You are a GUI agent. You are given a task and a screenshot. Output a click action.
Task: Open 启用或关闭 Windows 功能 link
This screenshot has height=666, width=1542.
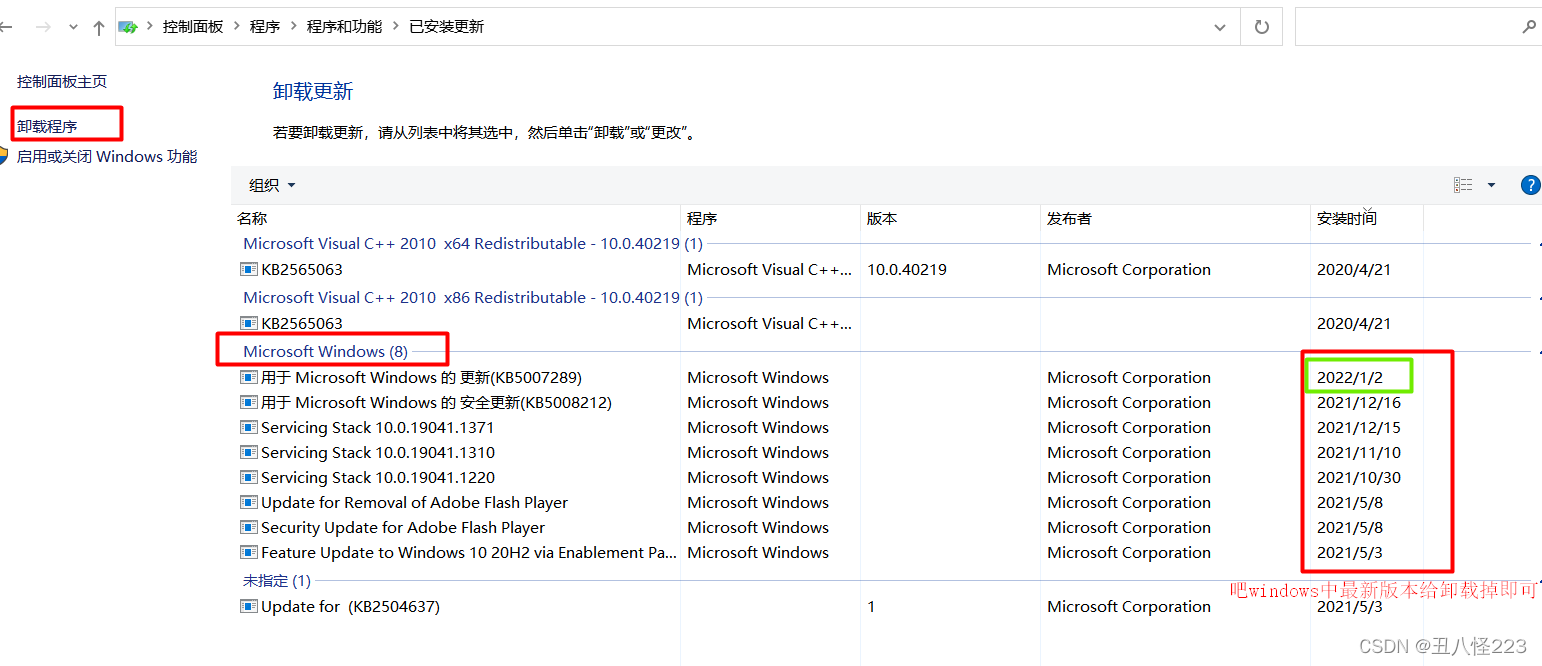pyautogui.click(x=107, y=156)
